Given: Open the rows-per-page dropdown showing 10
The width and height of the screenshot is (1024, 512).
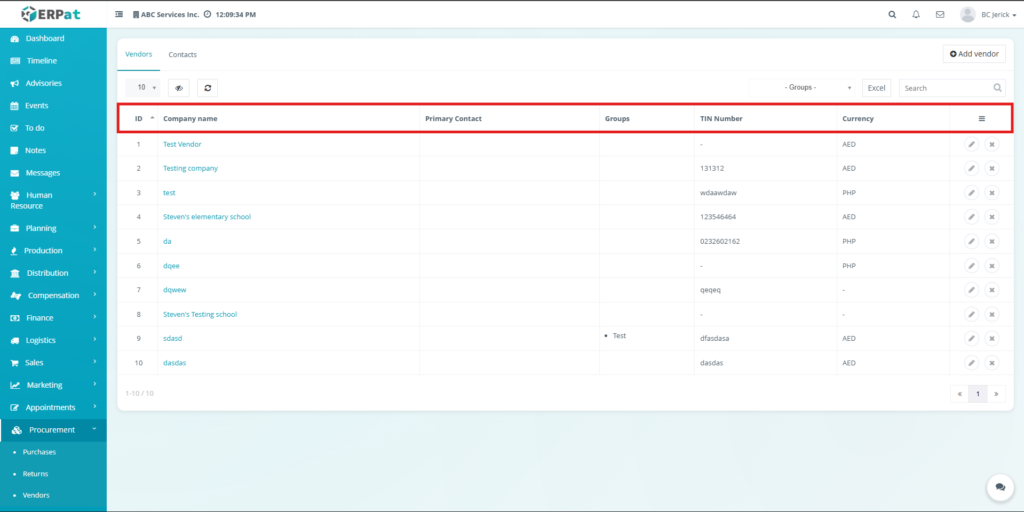Looking at the screenshot, I should pyautogui.click(x=146, y=88).
